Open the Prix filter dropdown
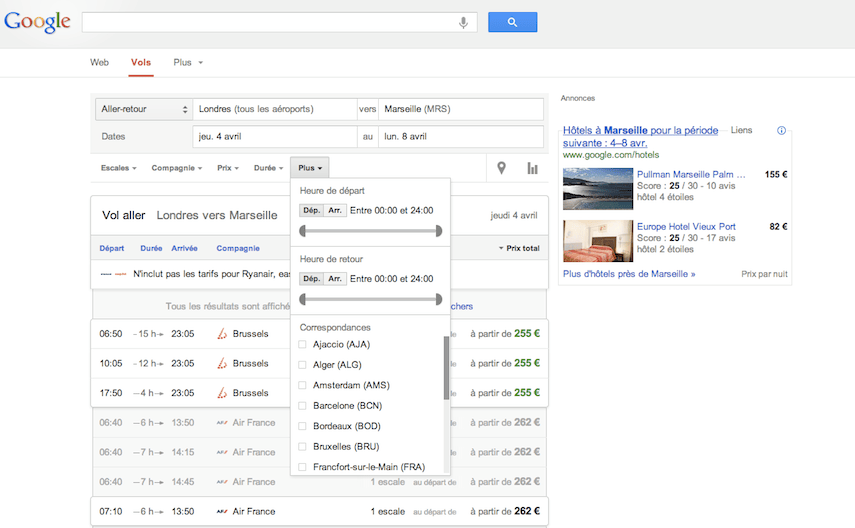This screenshot has height=528, width=855. [x=228, y=168]
